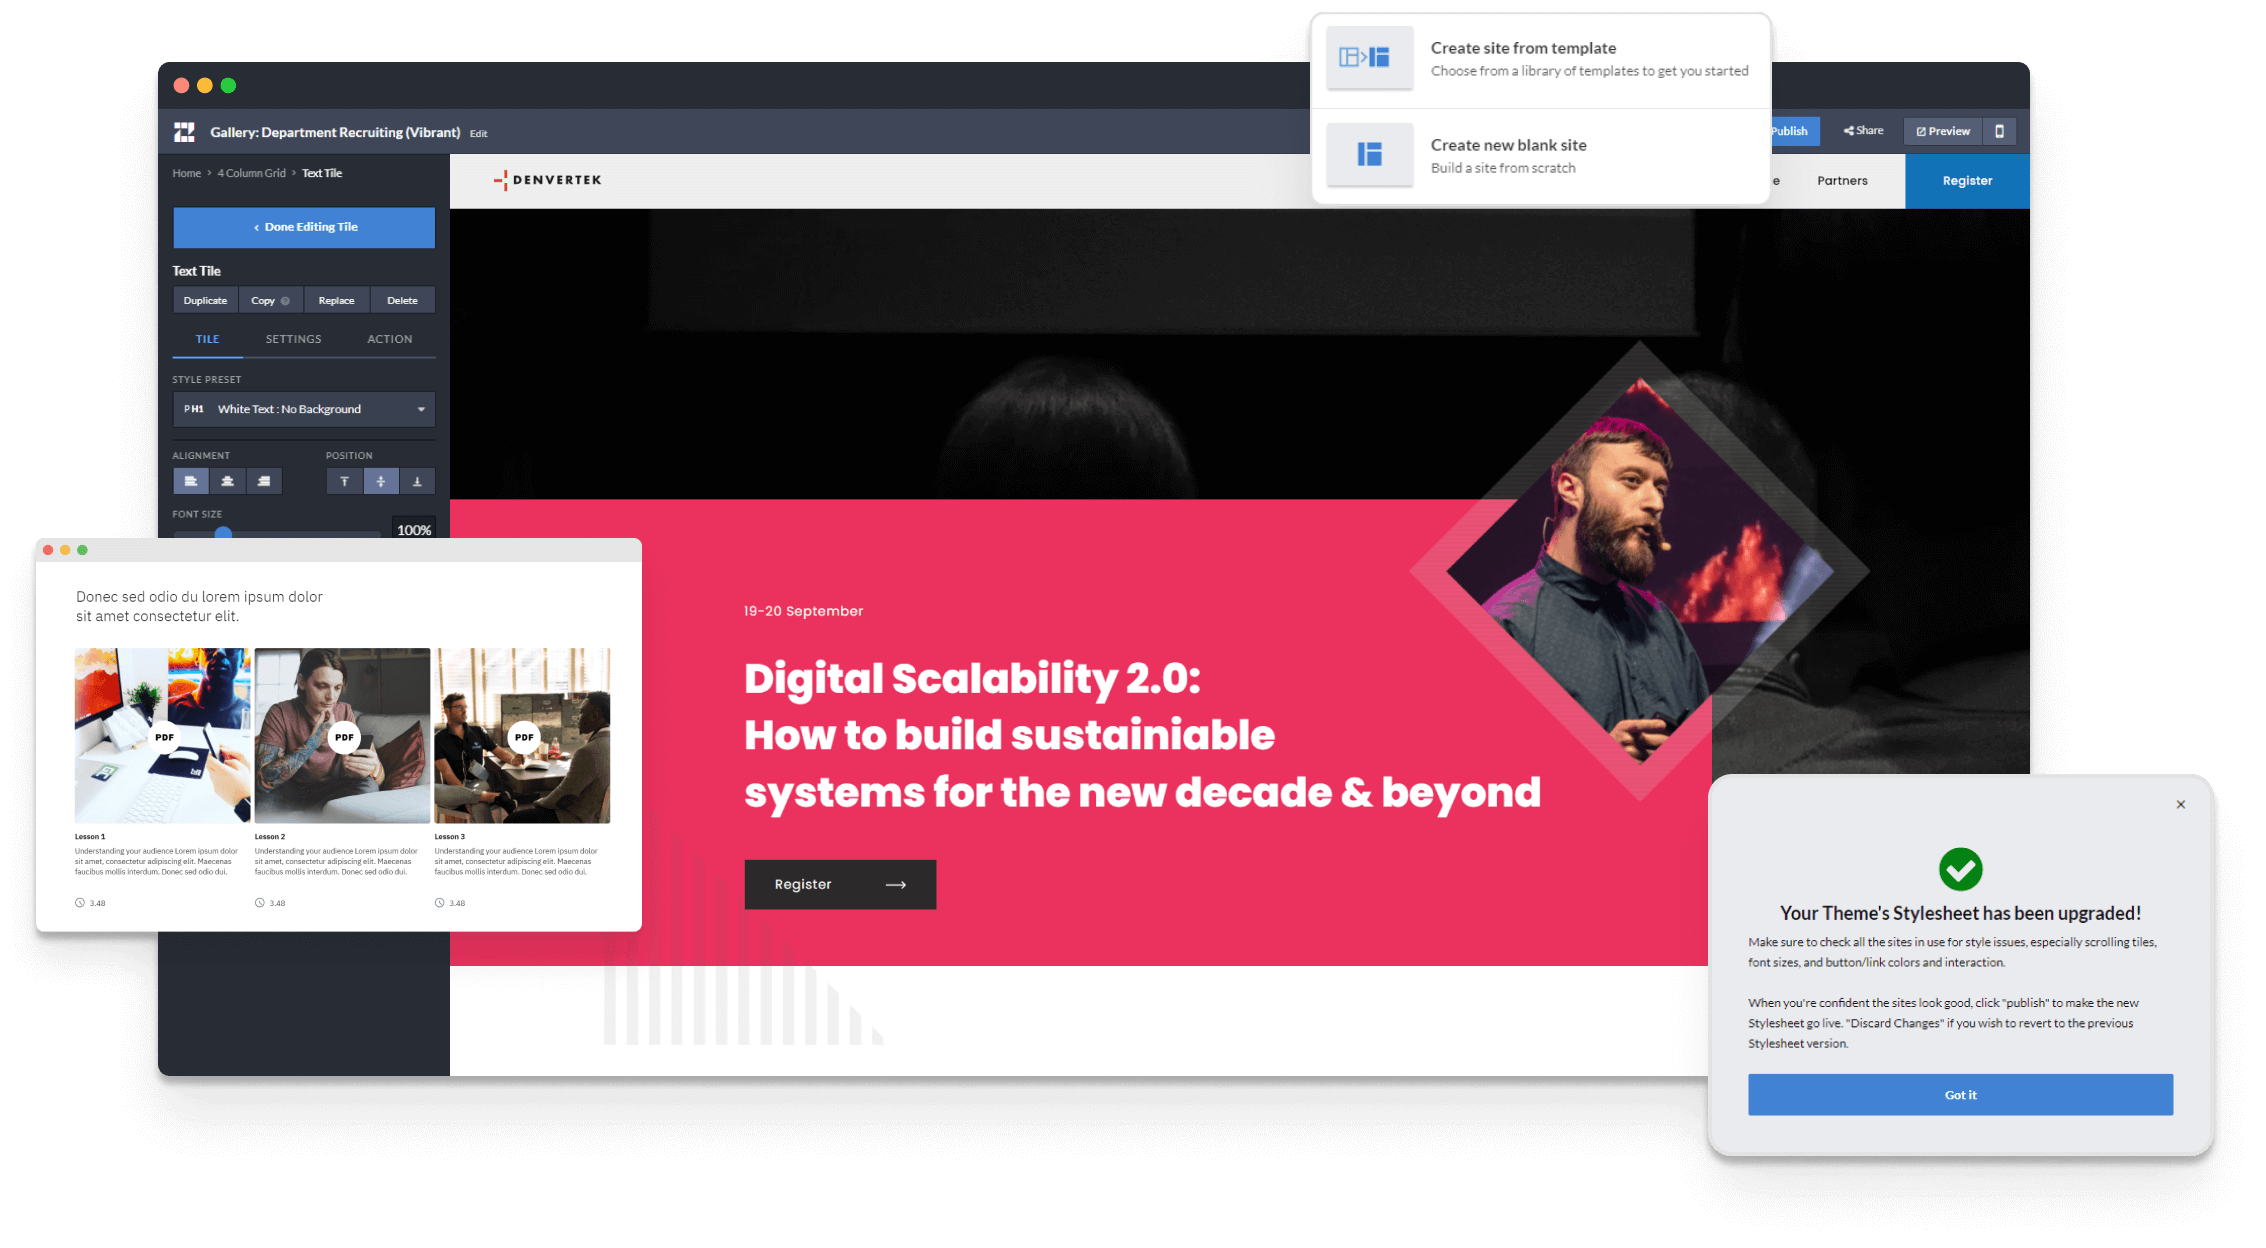Go to 4 Column Grid breadcrumb
Screen dimensions: 2266x1248
click(x=252, y=173)
